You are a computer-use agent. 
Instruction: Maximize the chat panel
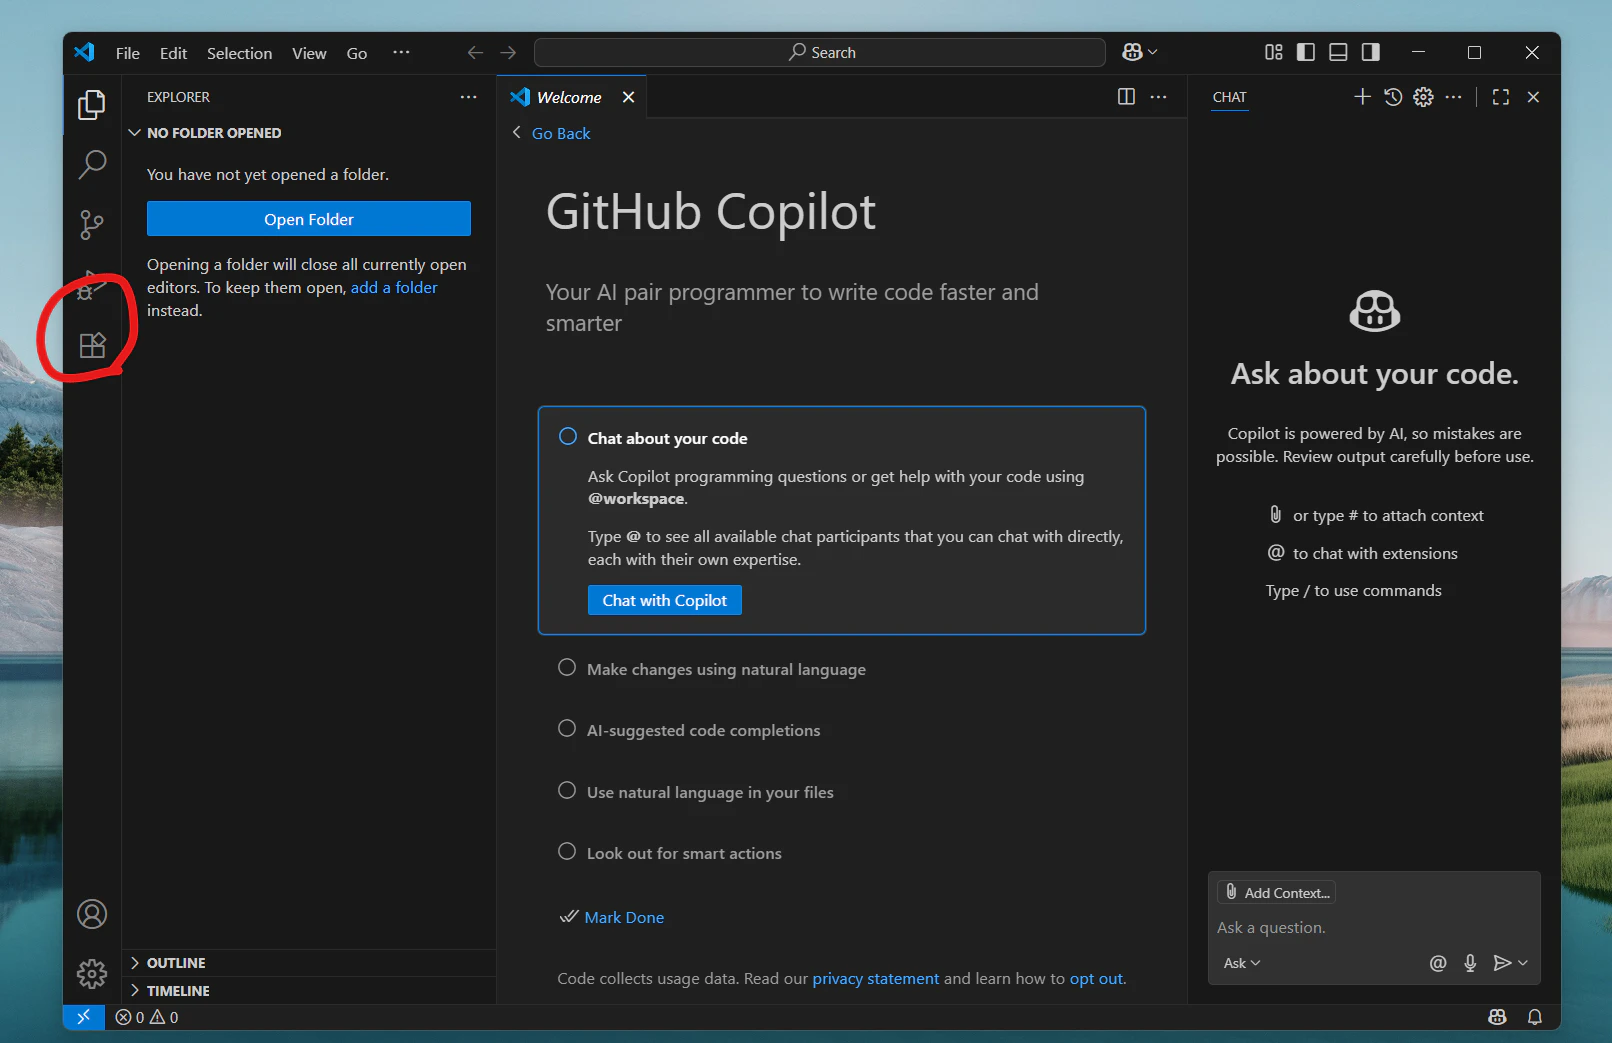[1501, 97]
